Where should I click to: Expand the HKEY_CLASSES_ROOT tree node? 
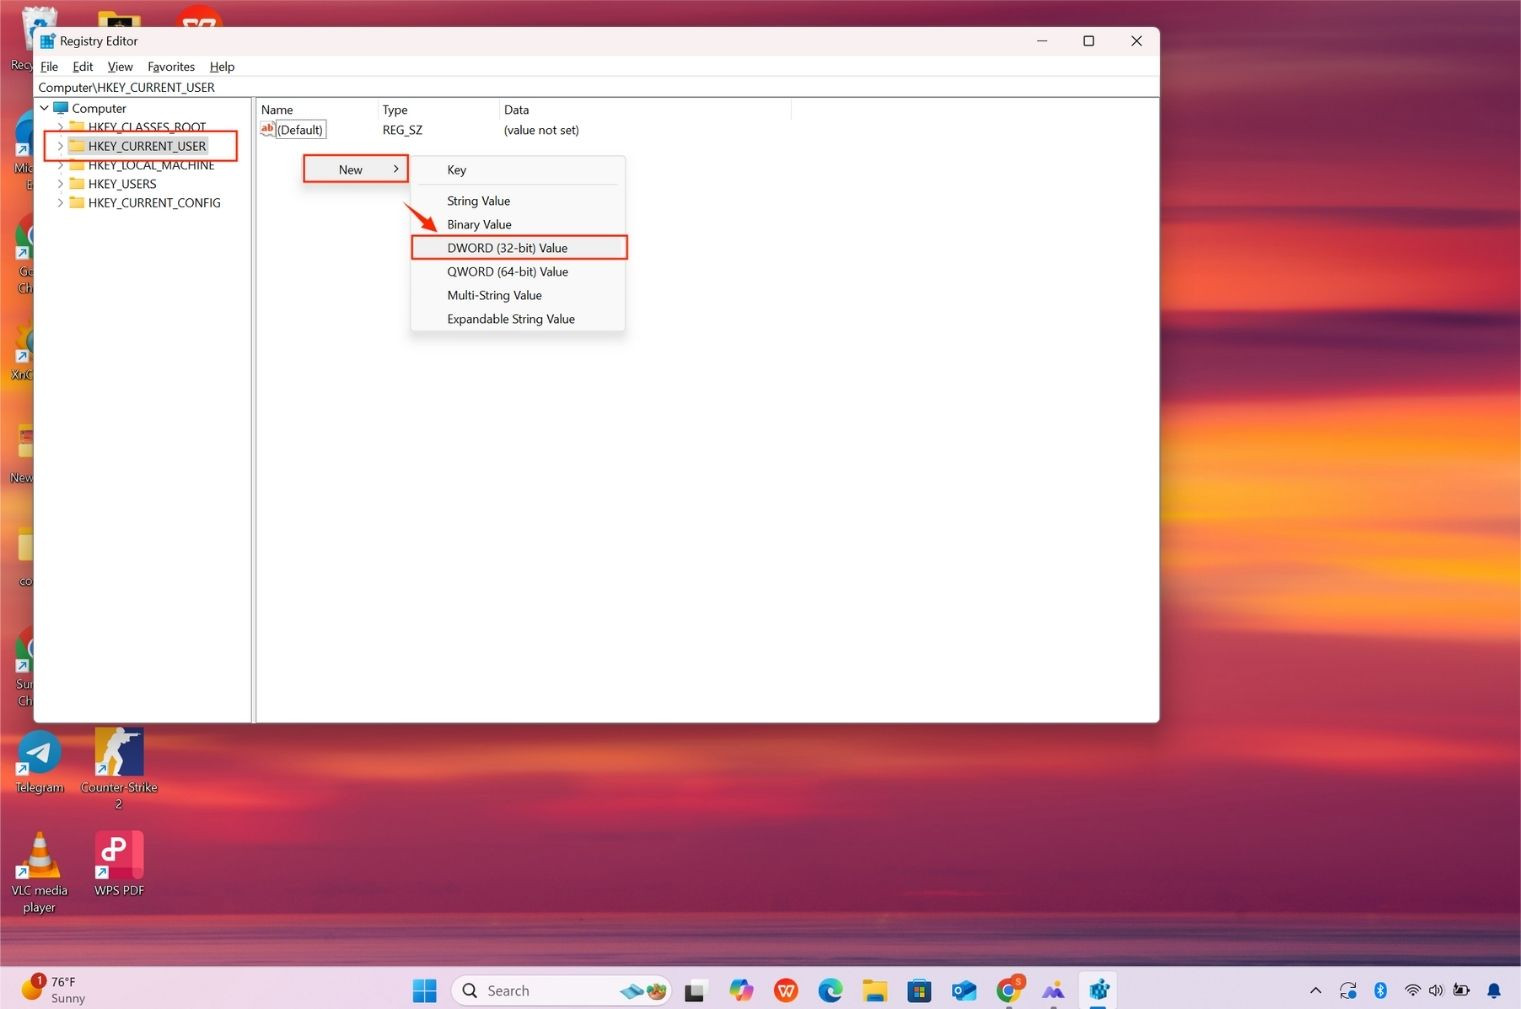(60, 127)
